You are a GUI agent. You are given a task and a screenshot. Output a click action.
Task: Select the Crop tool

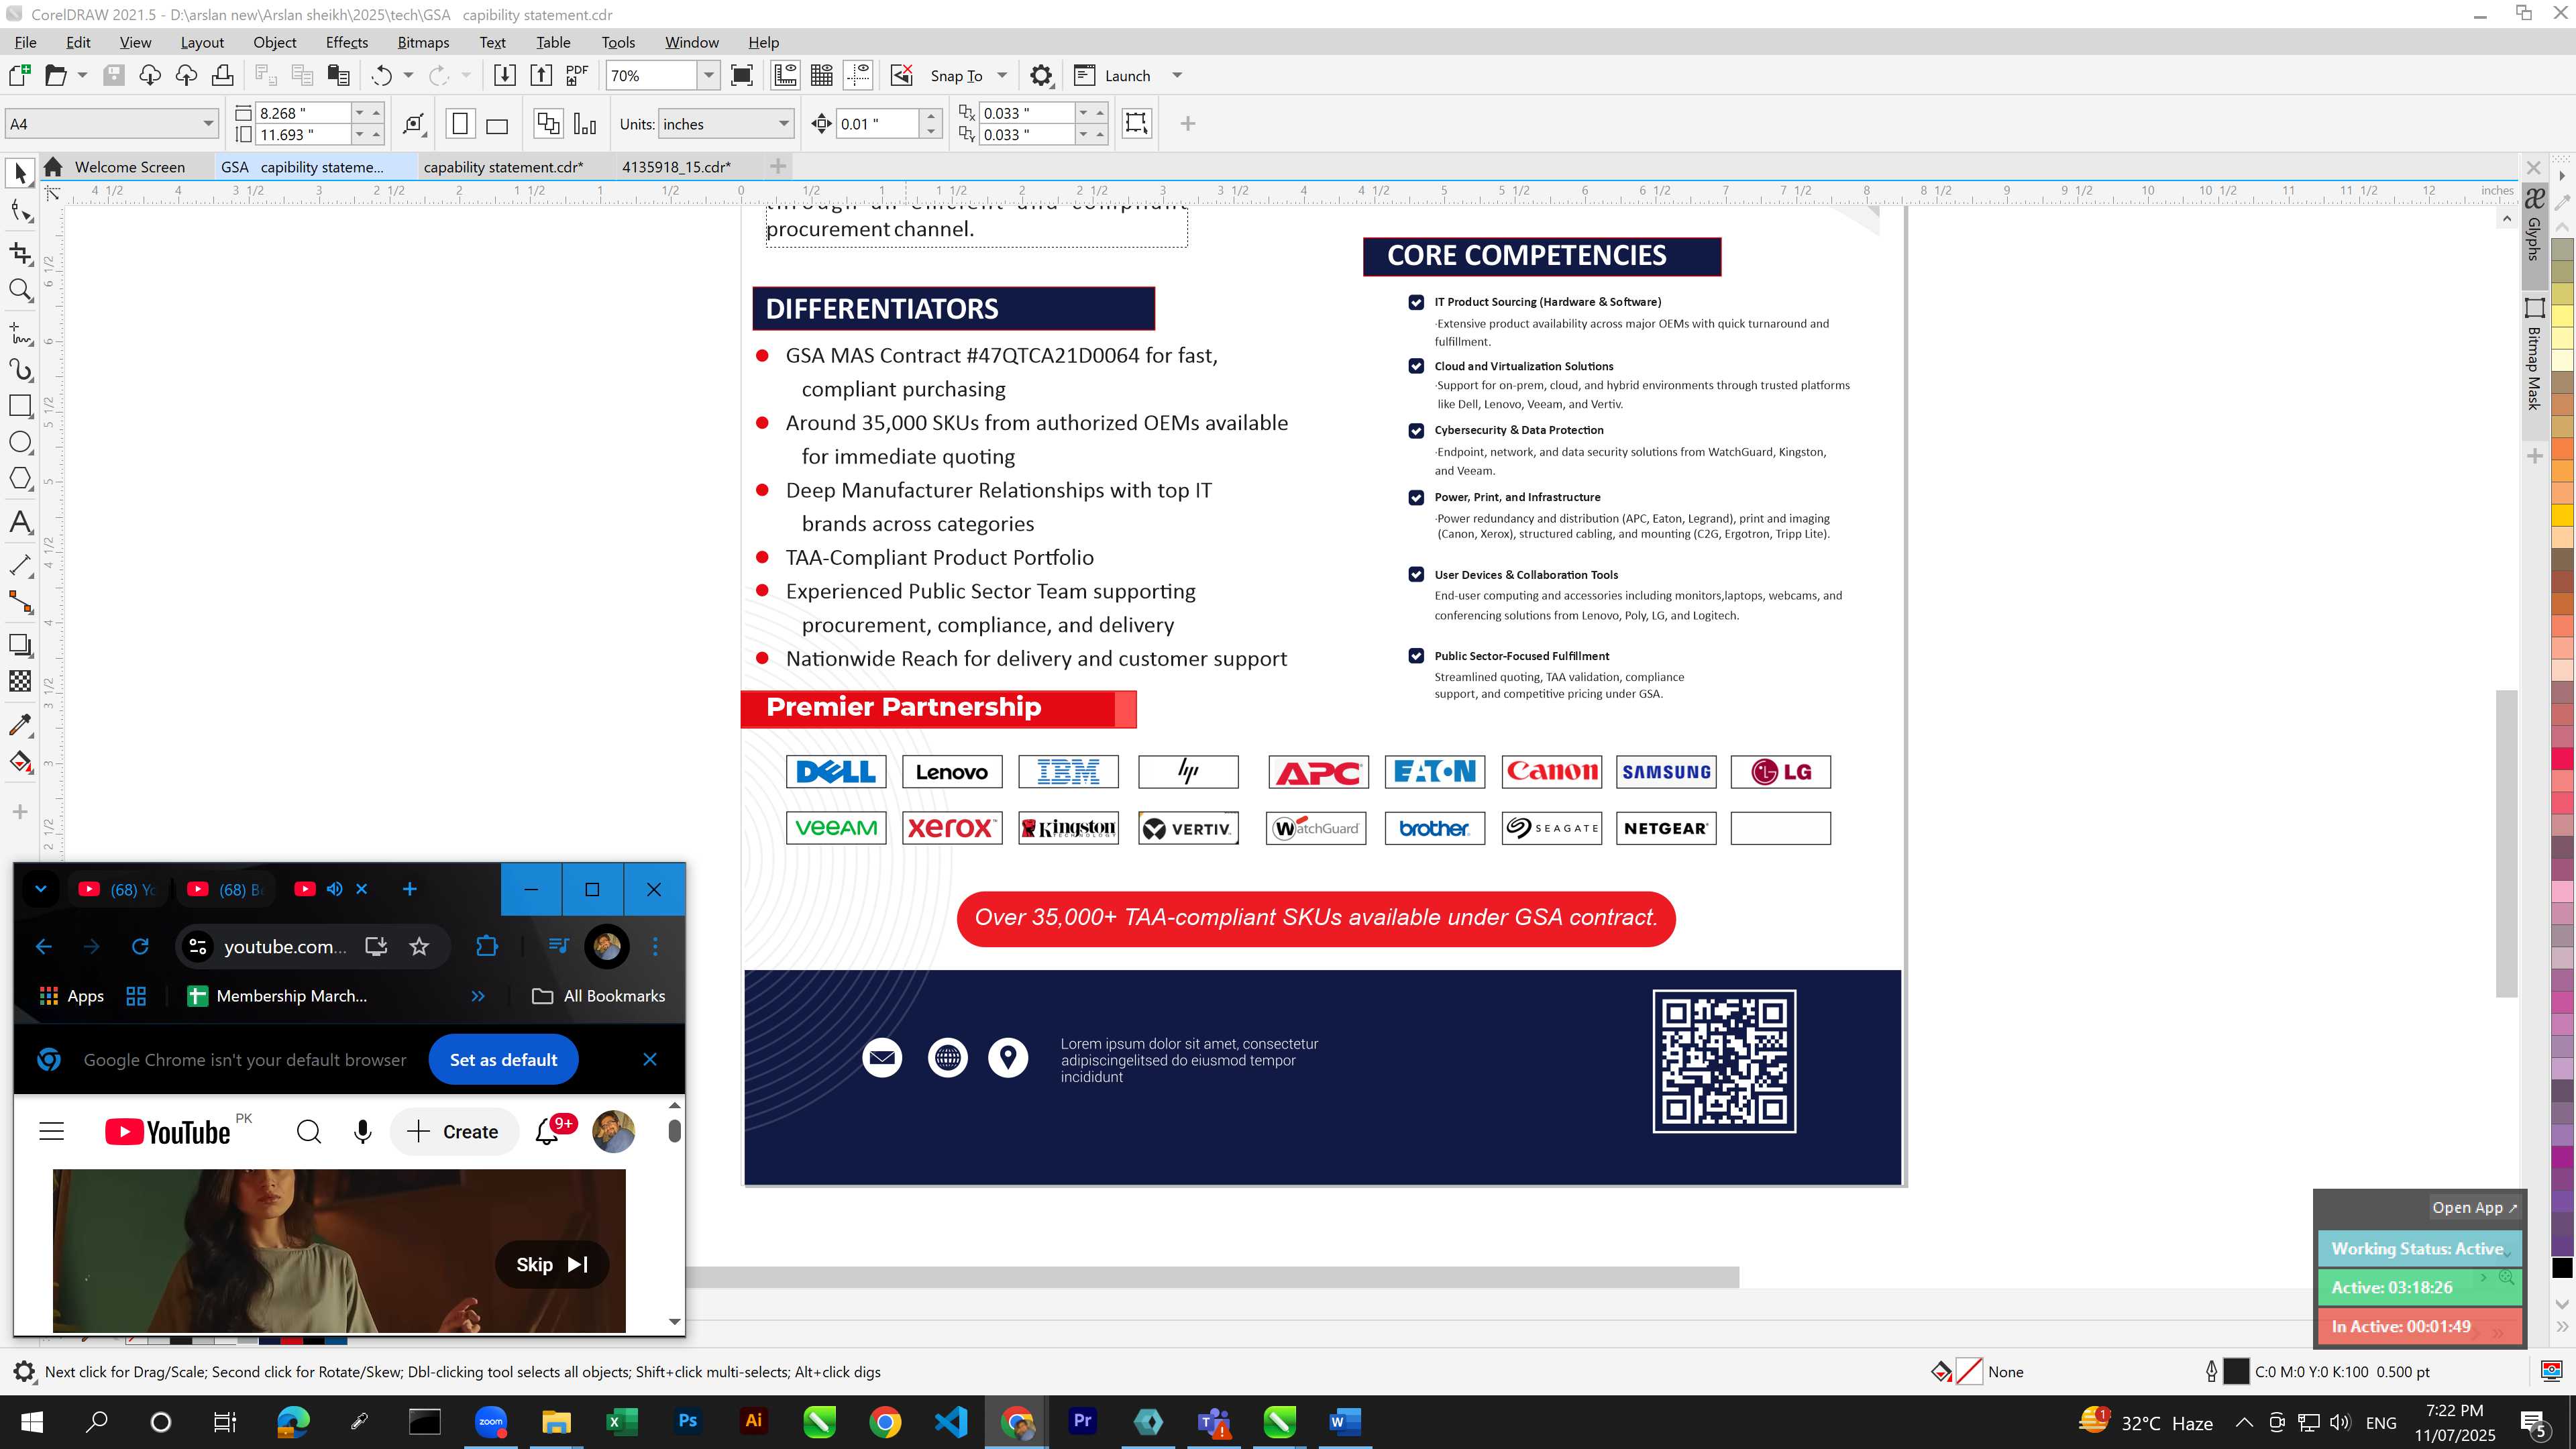tap(20, 253)
